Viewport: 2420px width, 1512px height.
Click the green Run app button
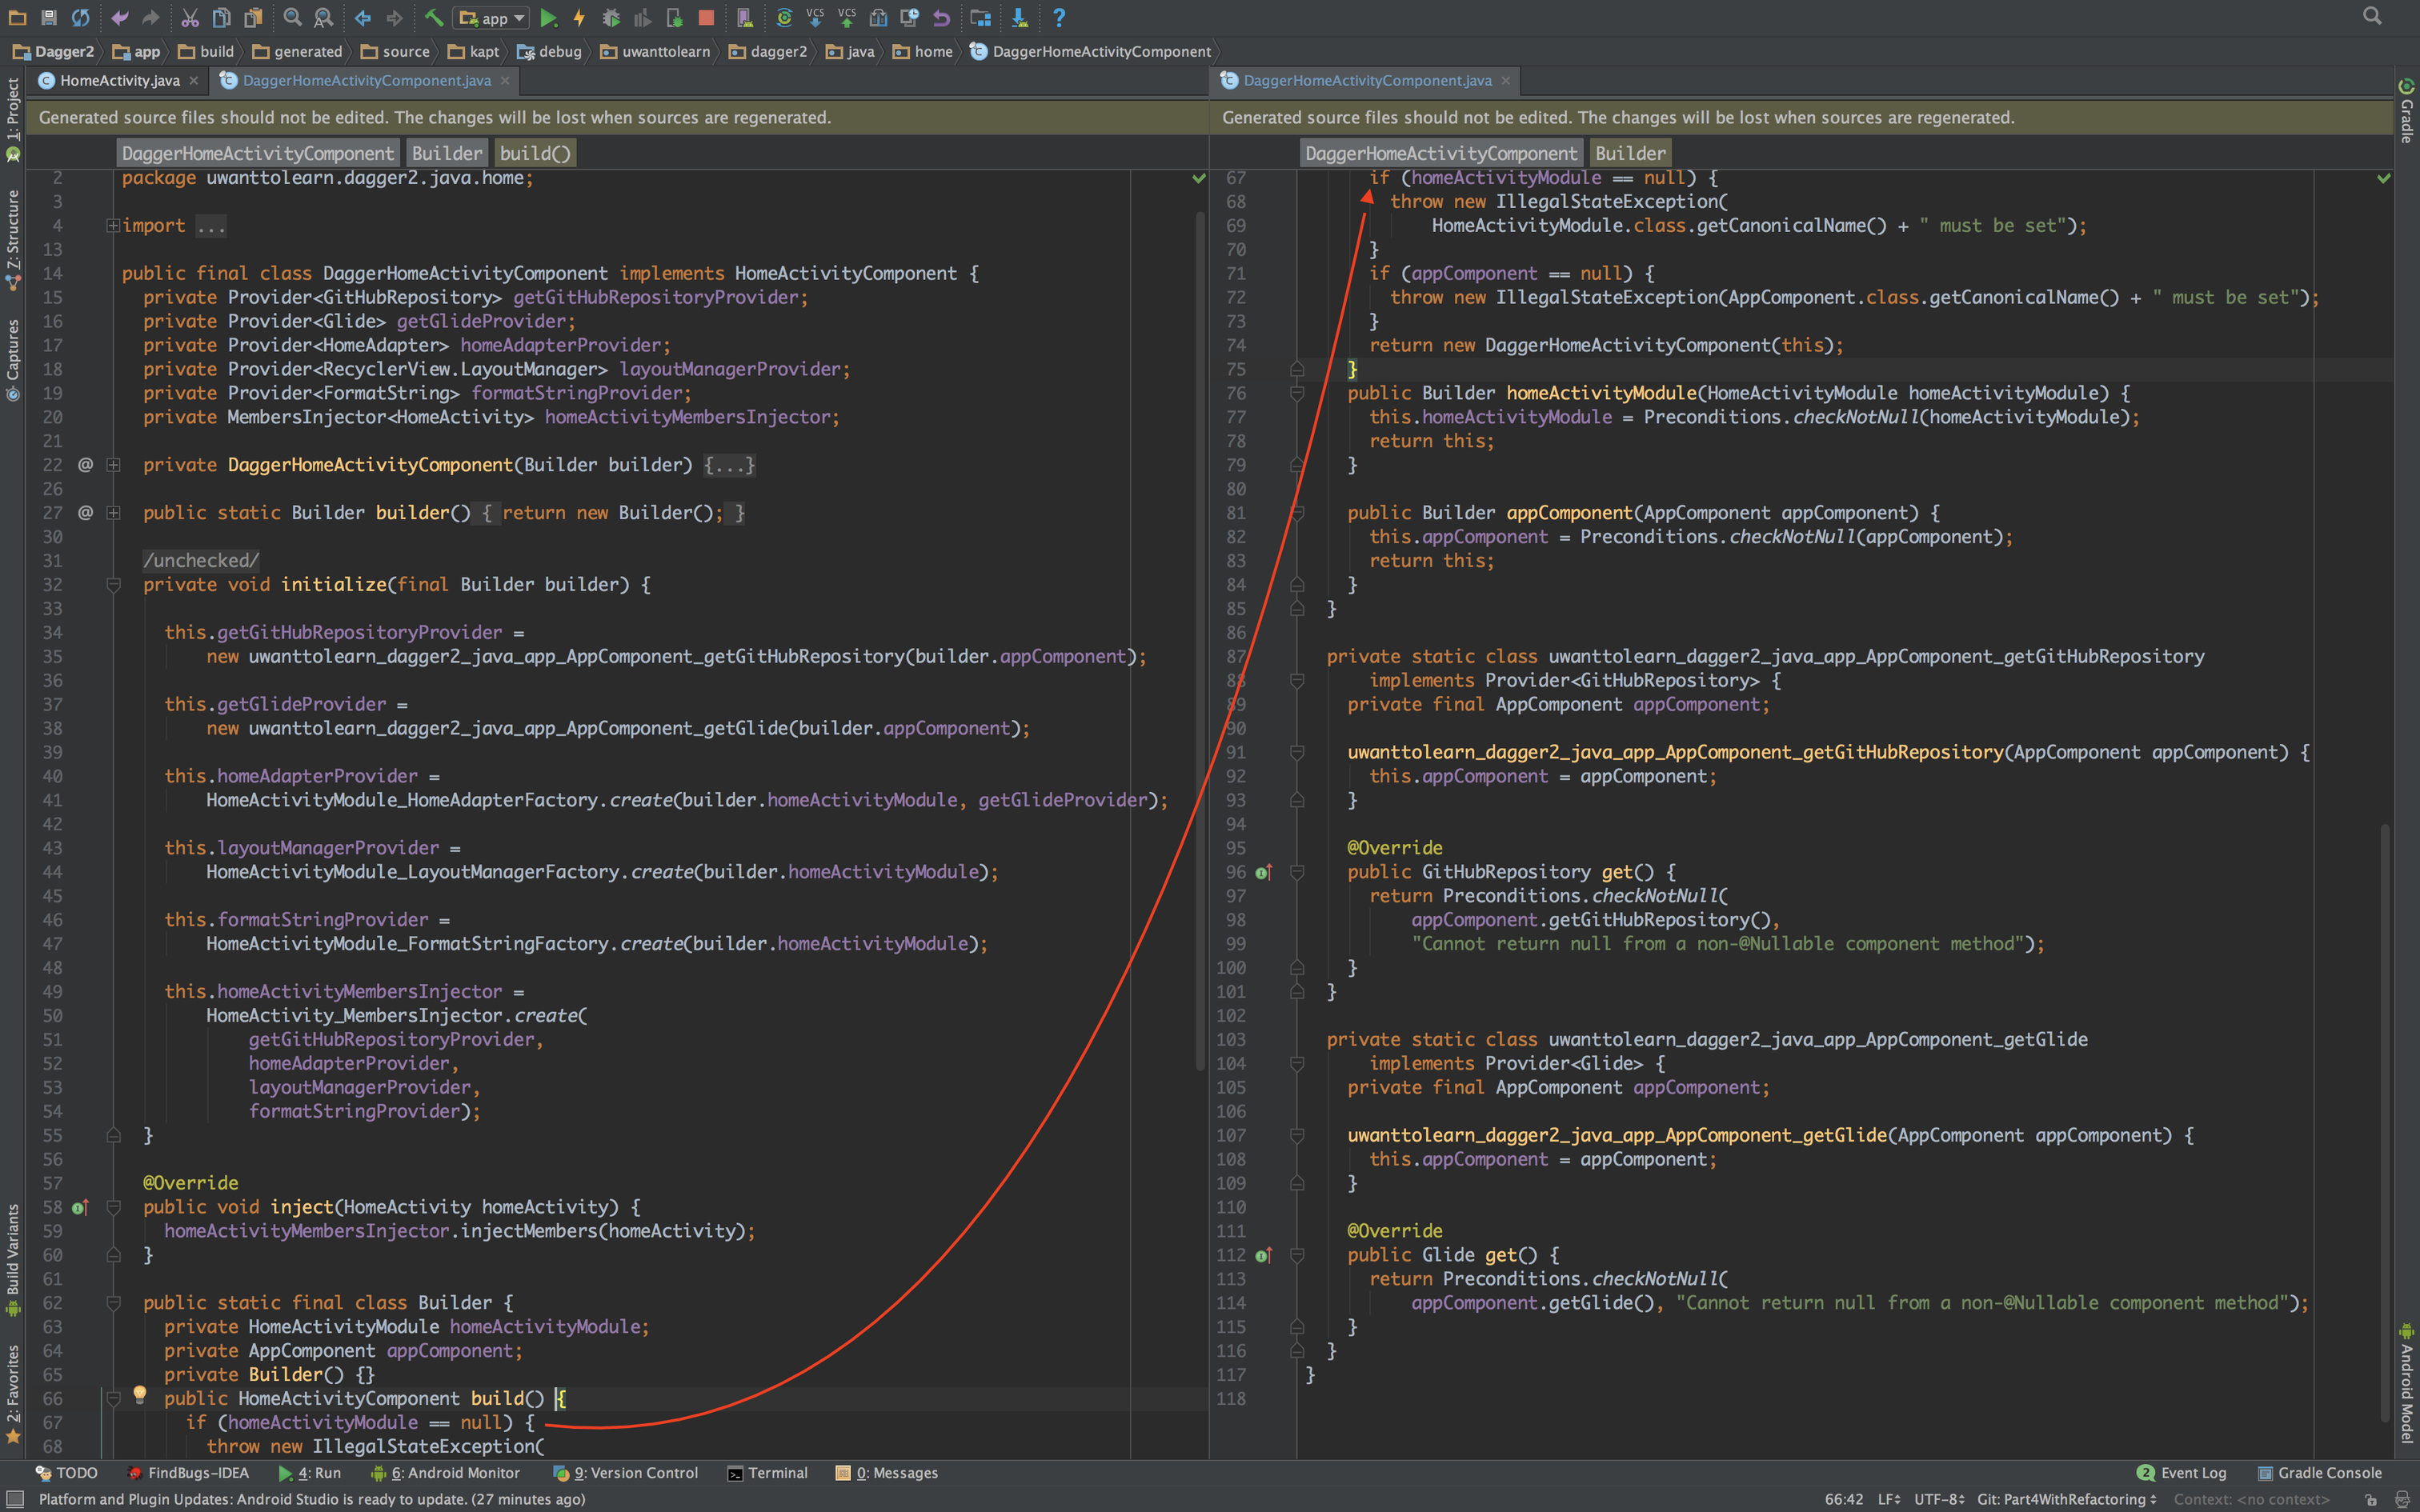point(548,18)
